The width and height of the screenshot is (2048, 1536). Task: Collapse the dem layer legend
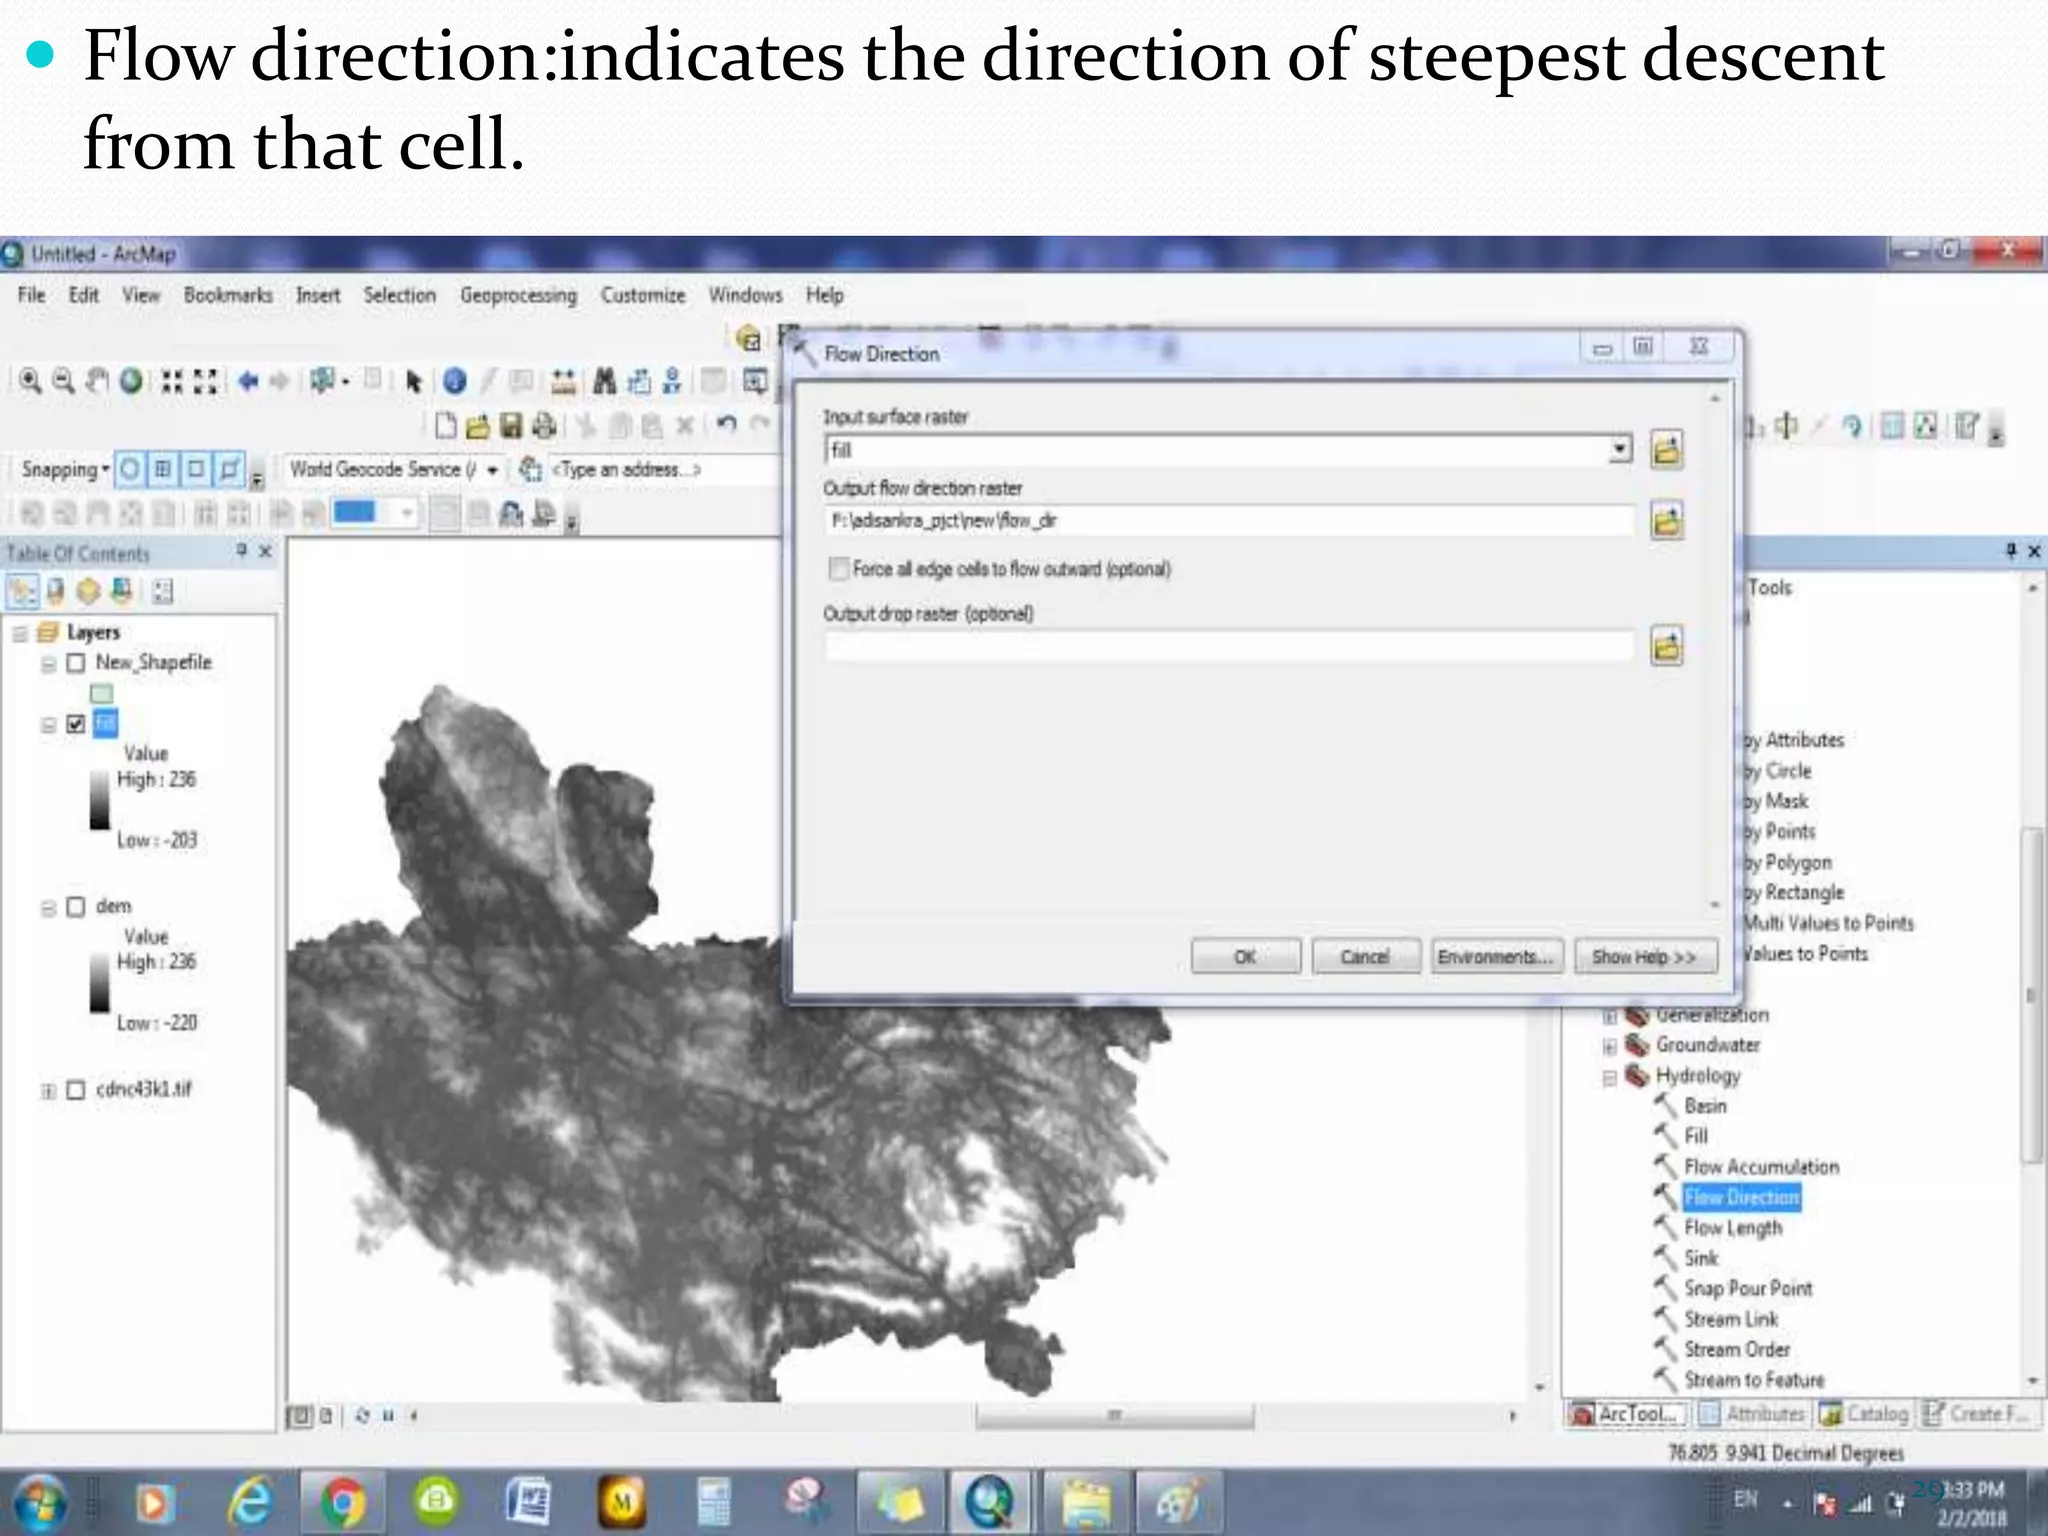click(48, 908)
